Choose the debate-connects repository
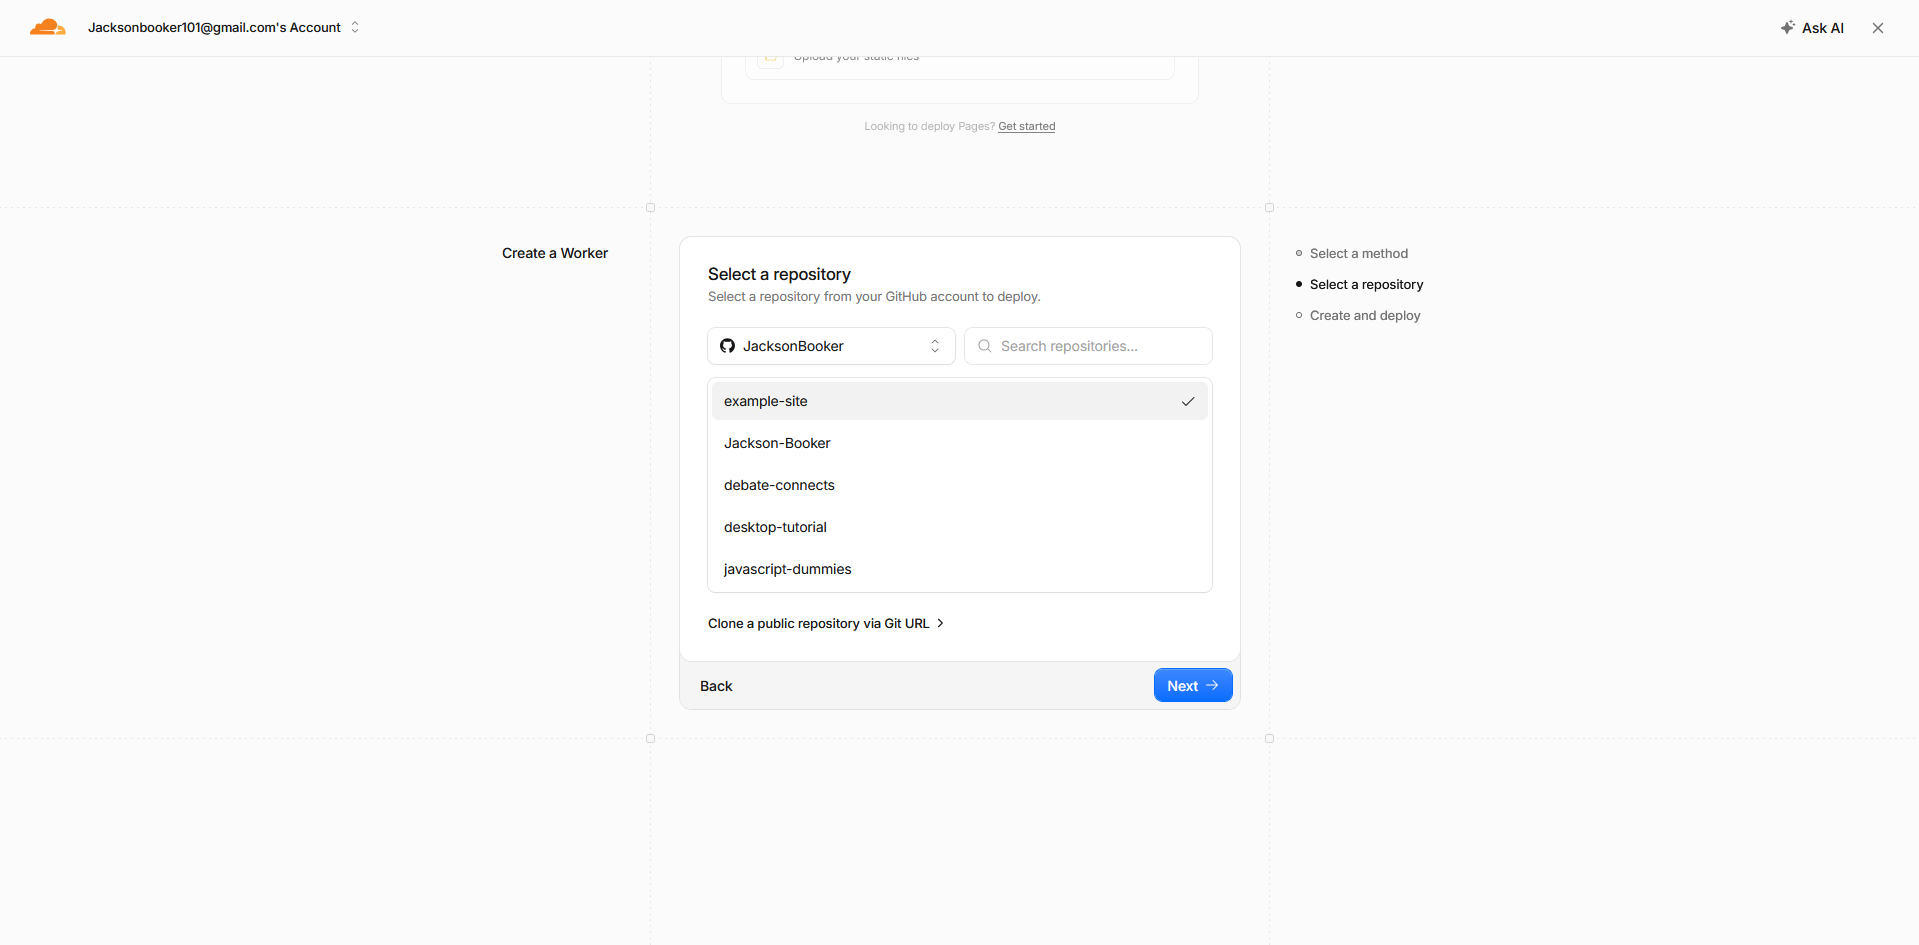The width and height of the screenshot is (1919, 945). click(959, 485)
